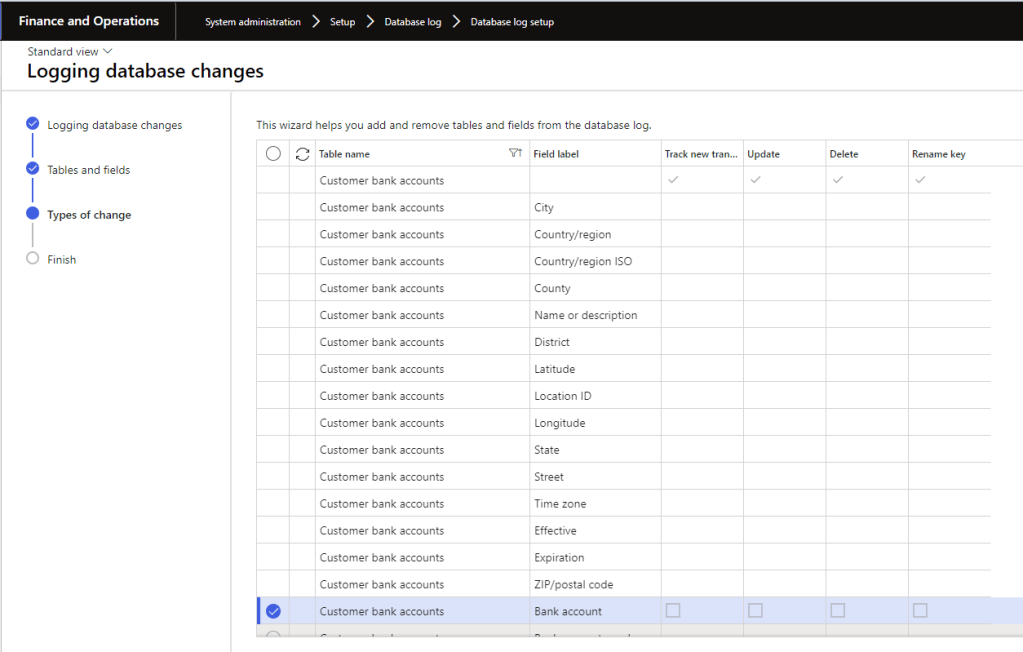Tick the Delete checkbox for Bank account row
The image size is (1023, 652).
(838, 610)
